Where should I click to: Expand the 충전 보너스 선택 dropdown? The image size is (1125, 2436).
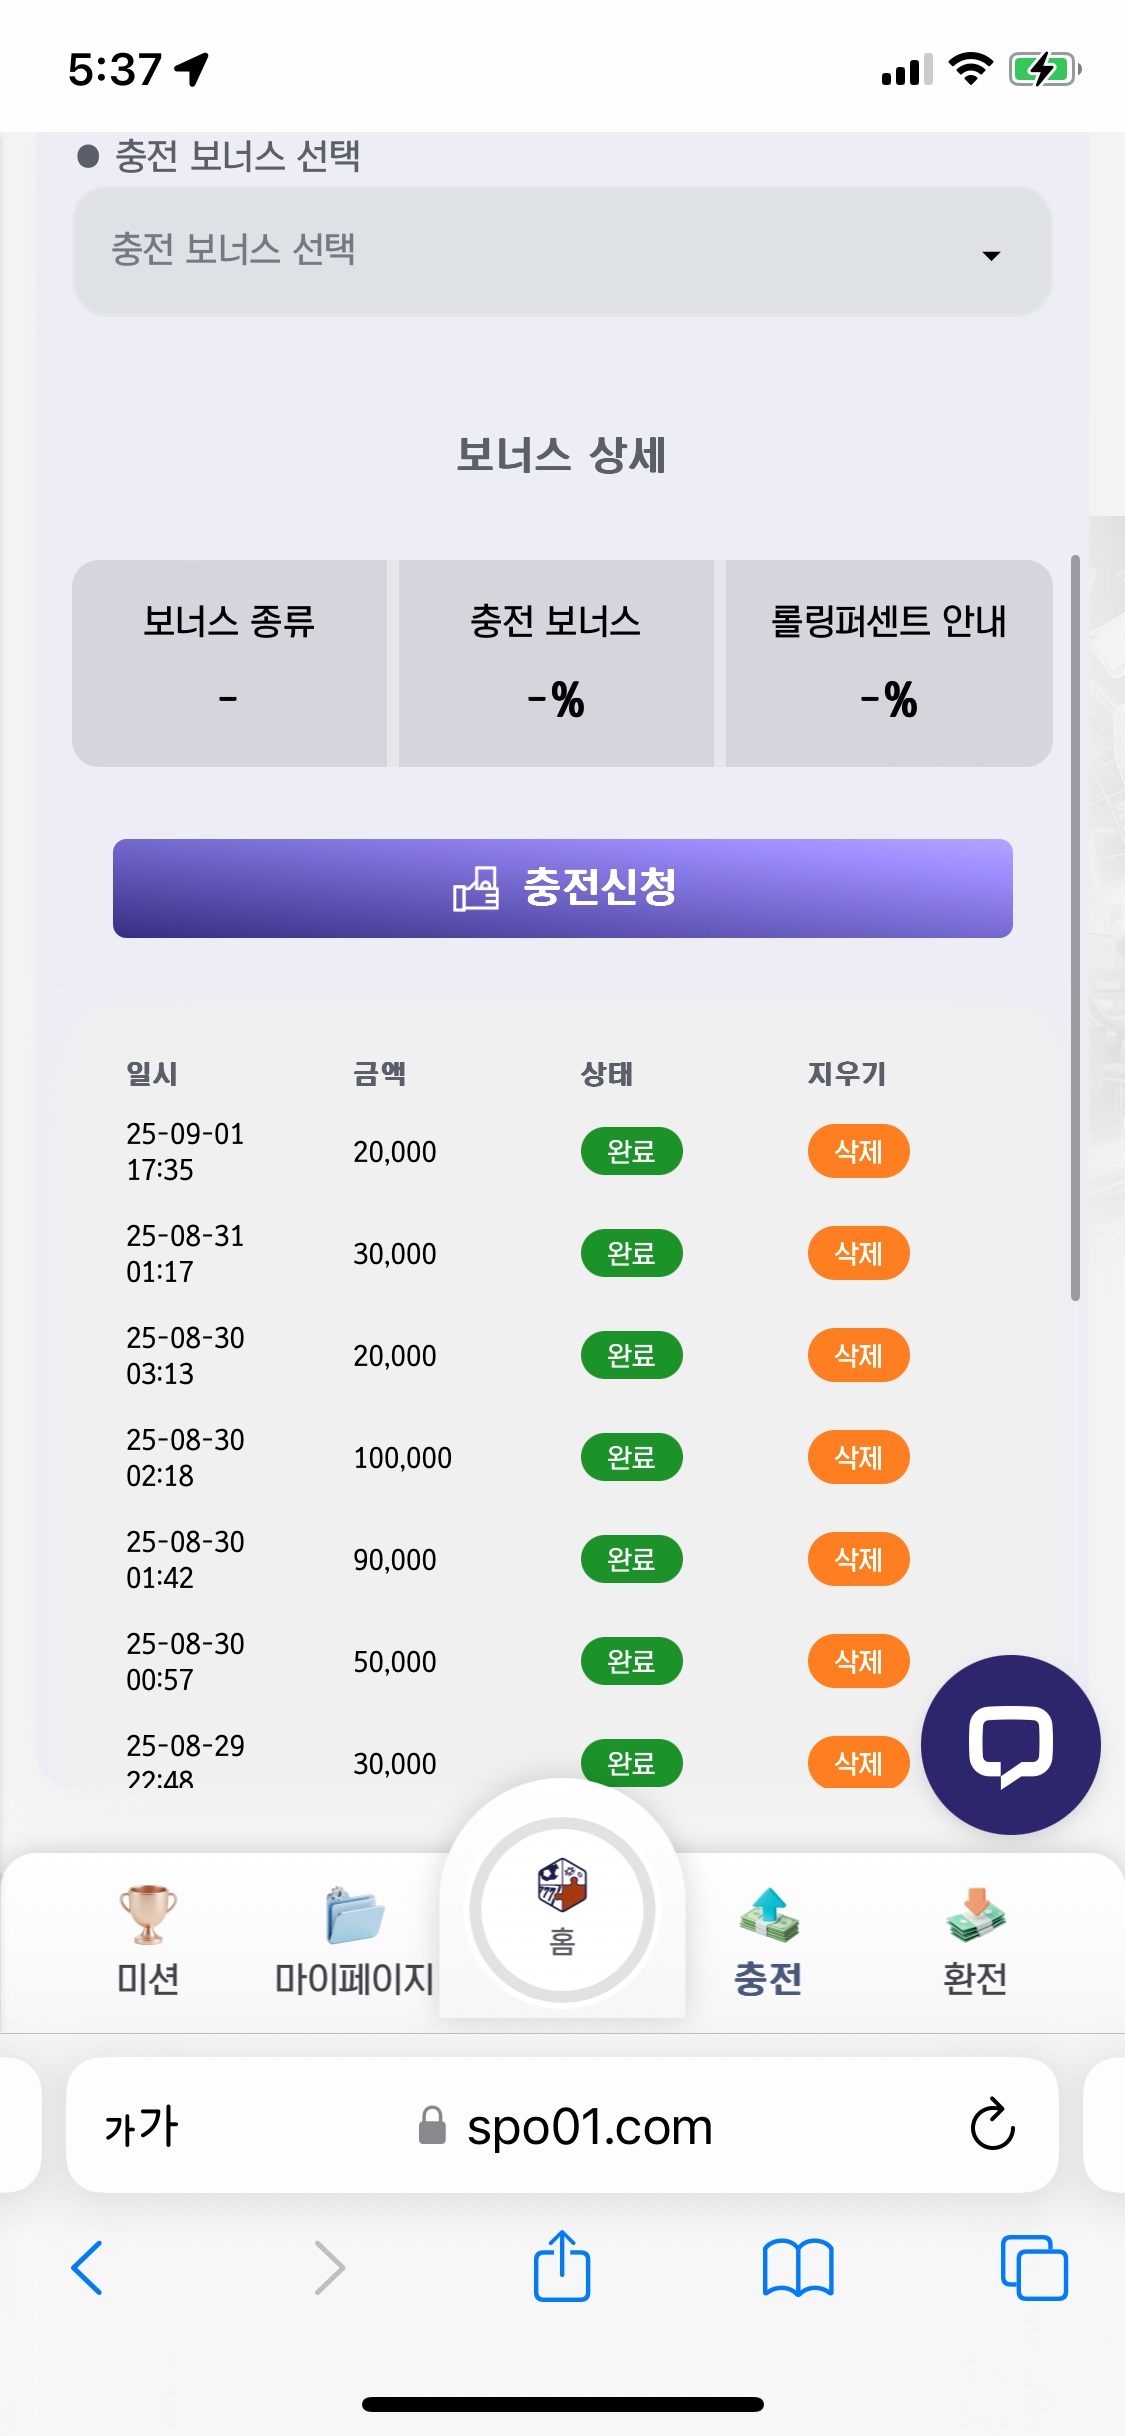pos(561,251)
